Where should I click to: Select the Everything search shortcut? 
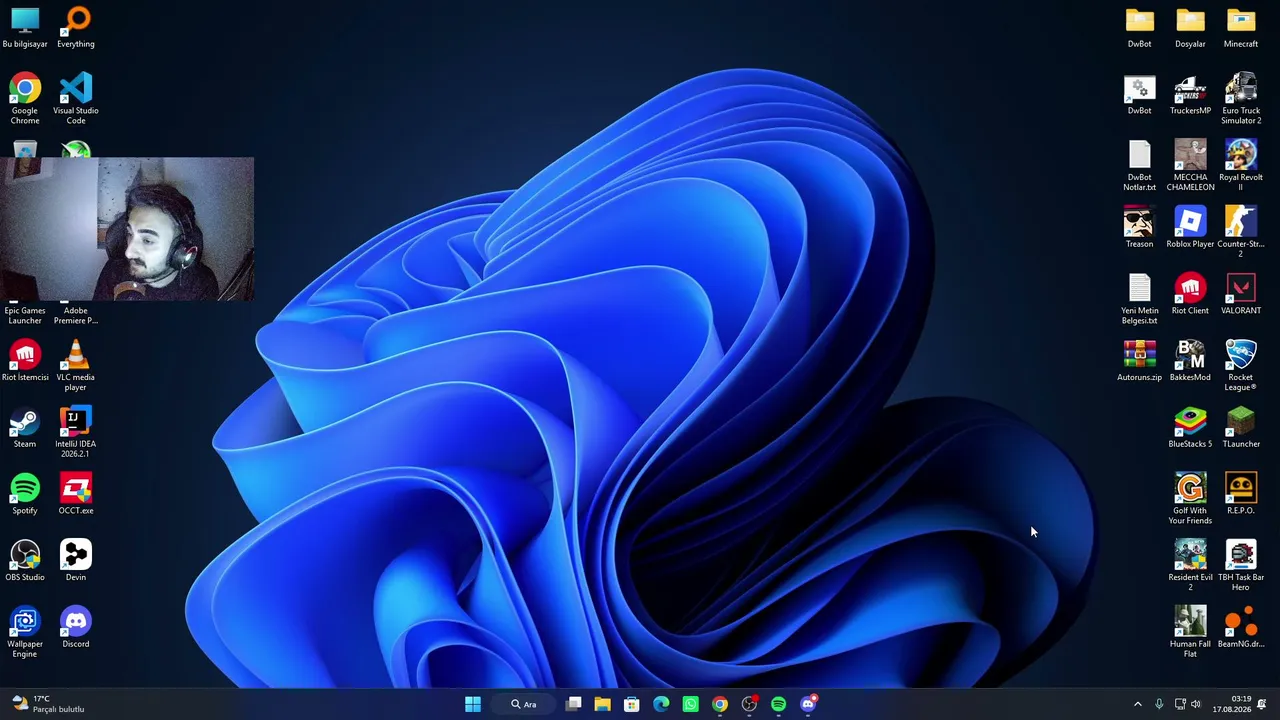coord(76,28)
